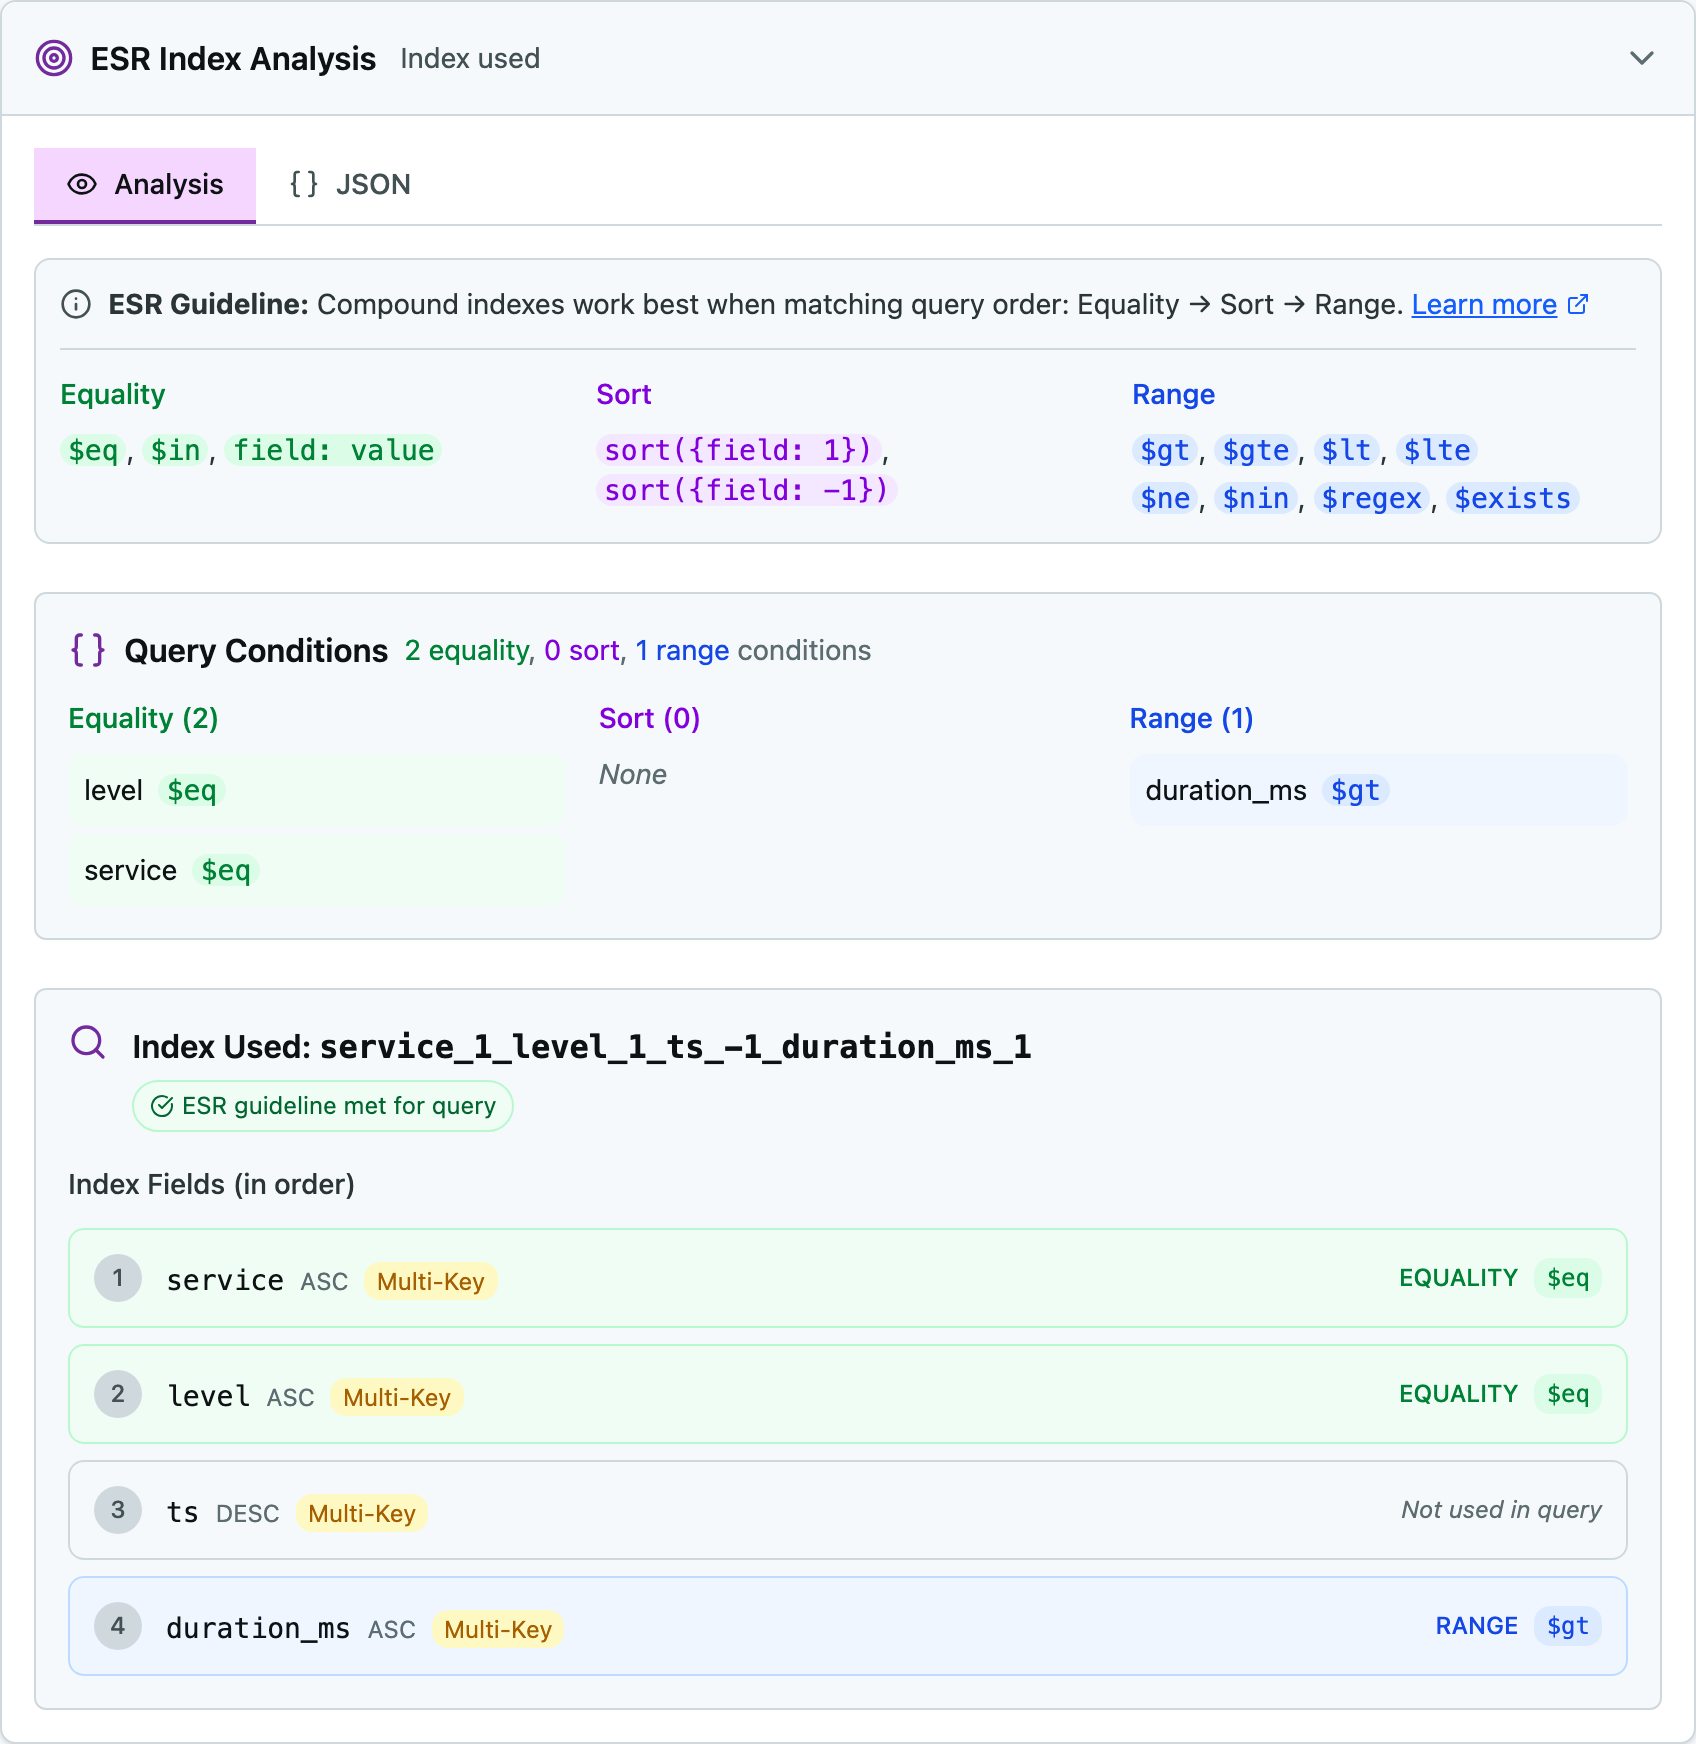Click the Equality (2) column heading
1696x1744 pixels.
coord(143,718)
